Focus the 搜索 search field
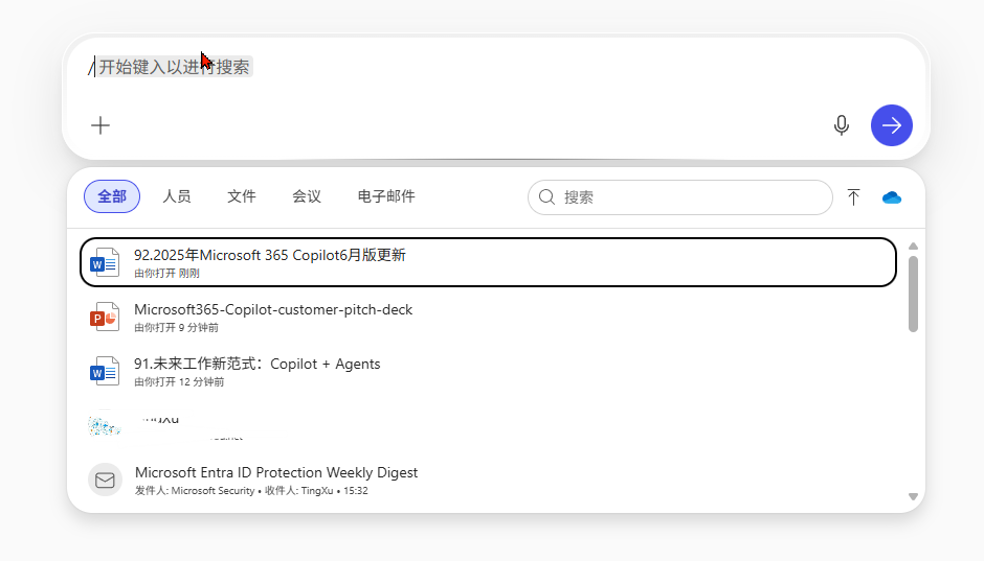 [x=680, y=197]
